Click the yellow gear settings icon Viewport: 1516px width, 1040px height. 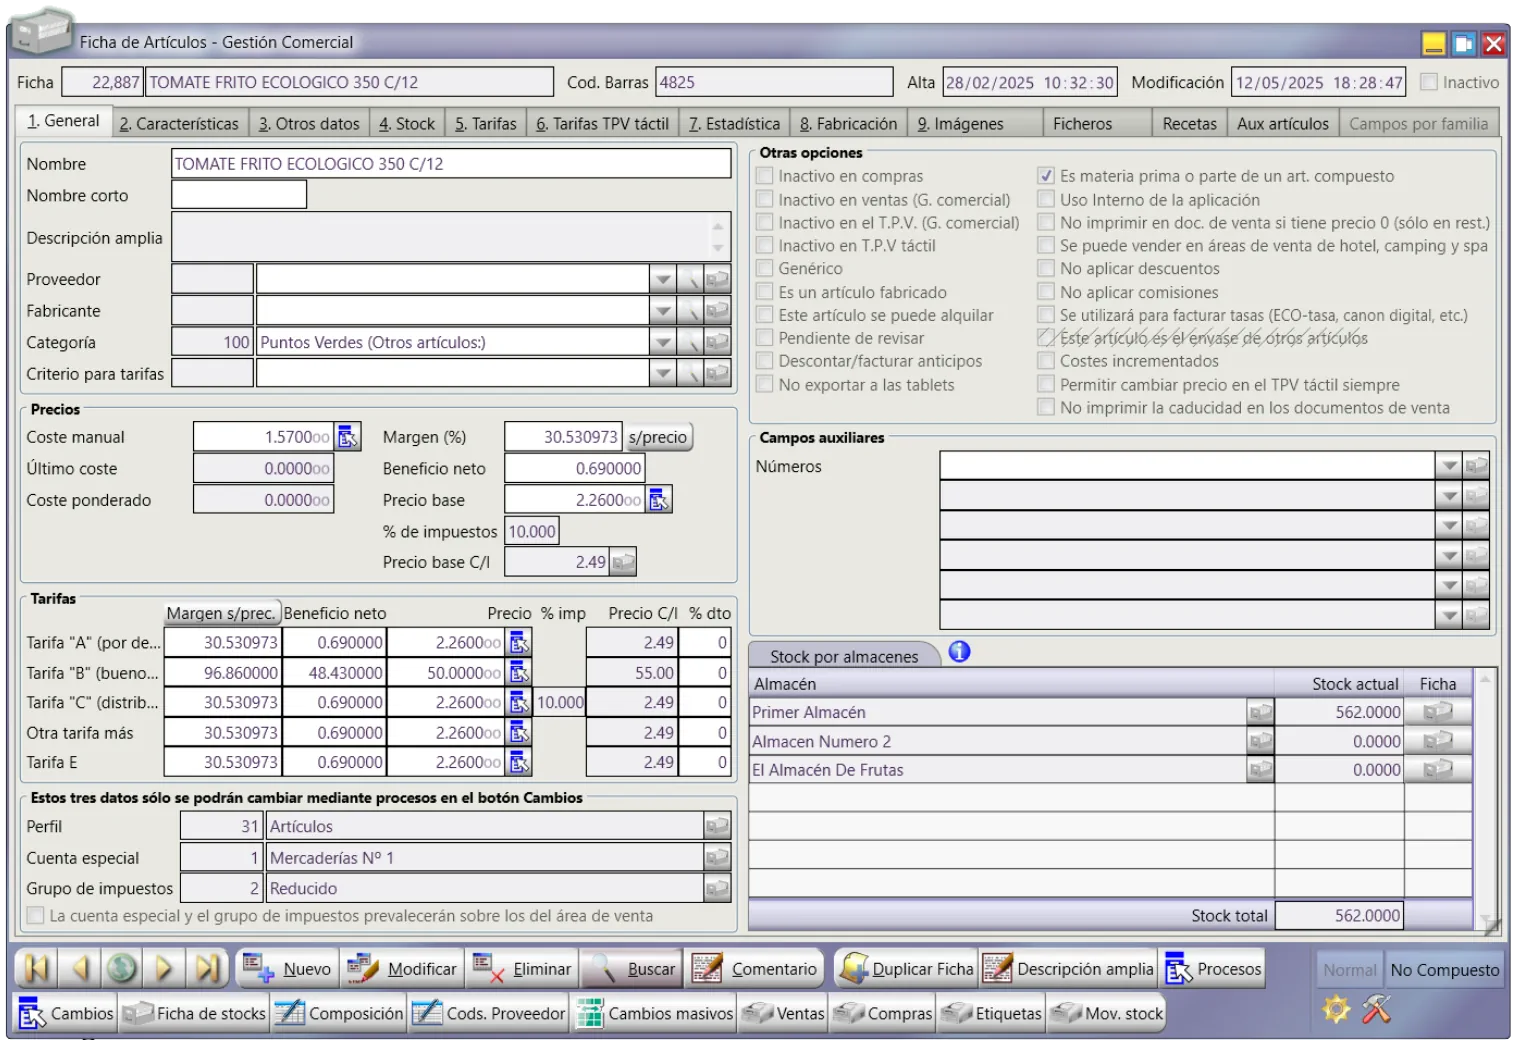point(1336,1009)
